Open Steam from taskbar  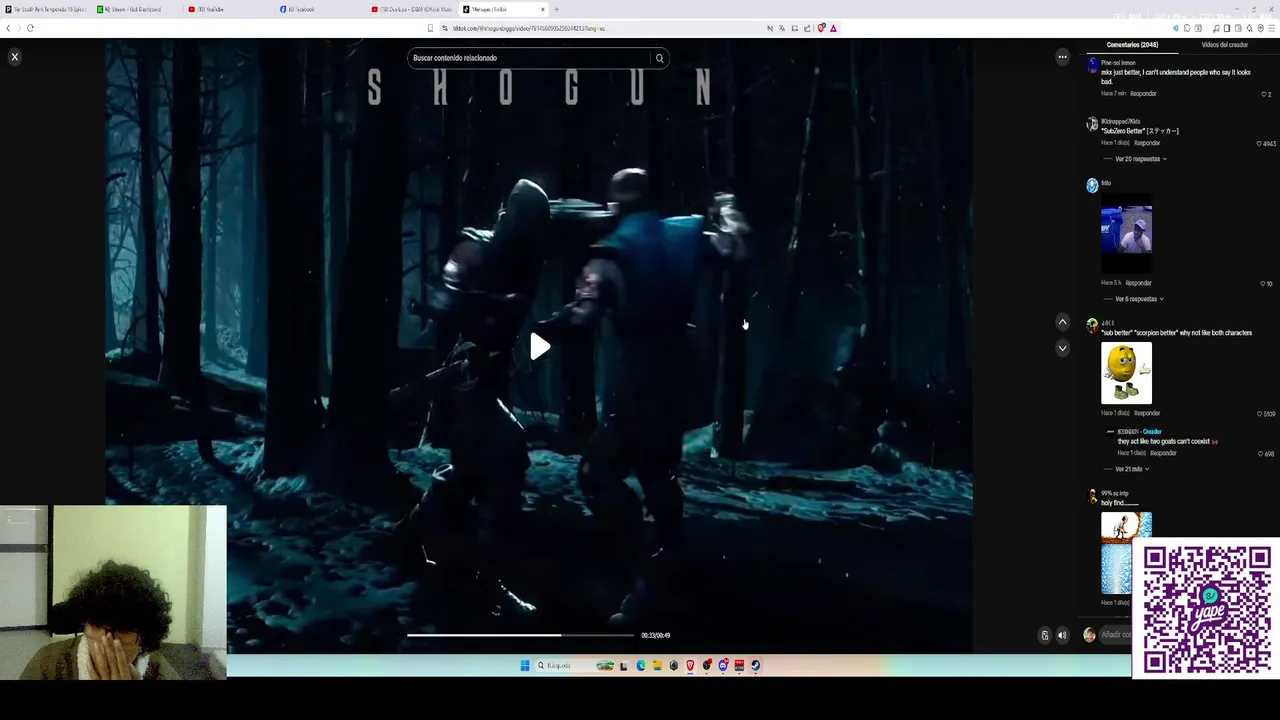[x=755, y=665]
